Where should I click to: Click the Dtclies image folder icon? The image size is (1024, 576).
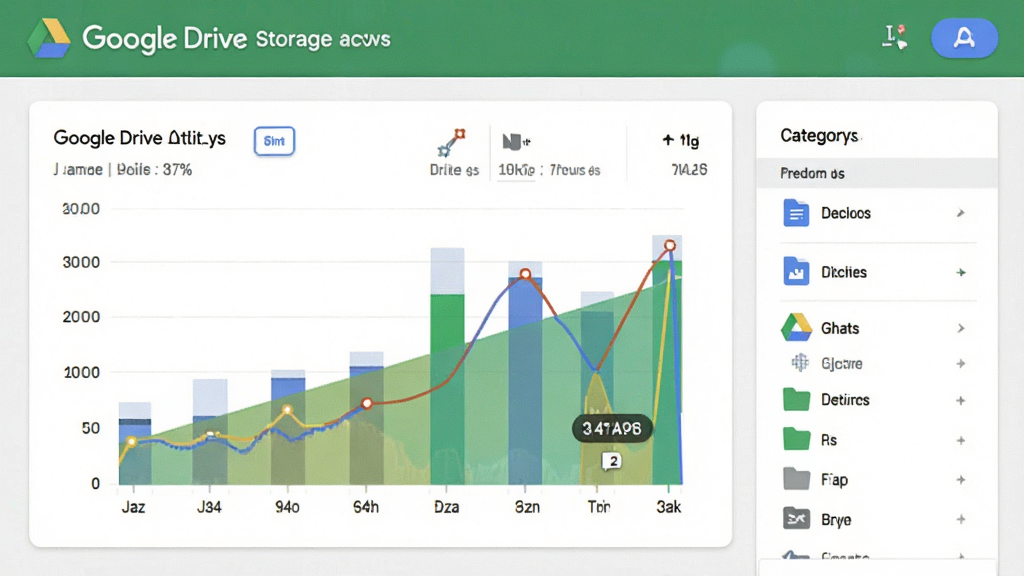pyautogui.click(x=795, y=272)
